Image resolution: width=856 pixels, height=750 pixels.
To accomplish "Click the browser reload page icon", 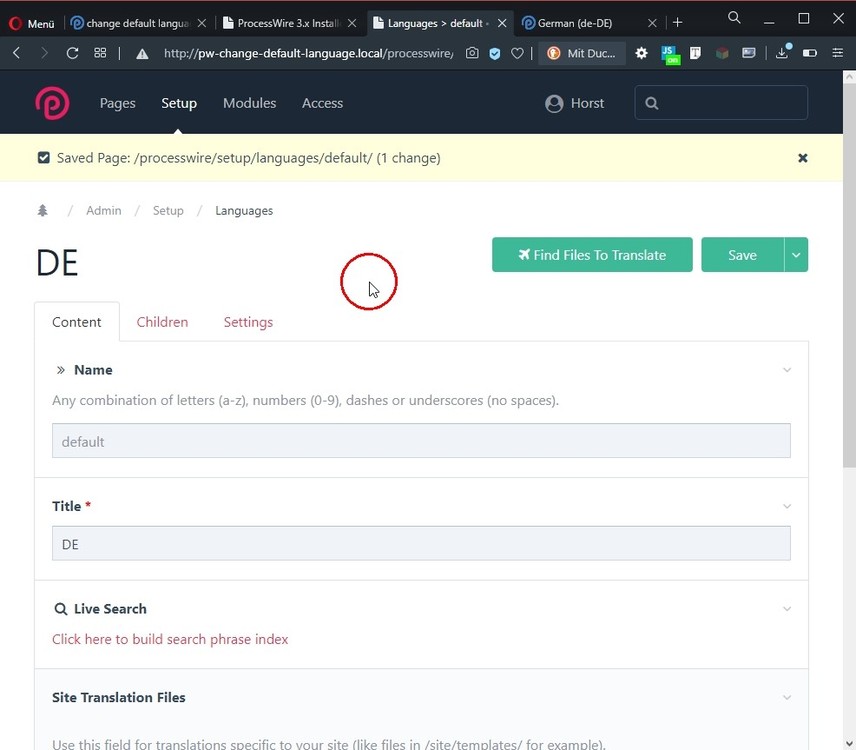I will (x=72, y=53).
